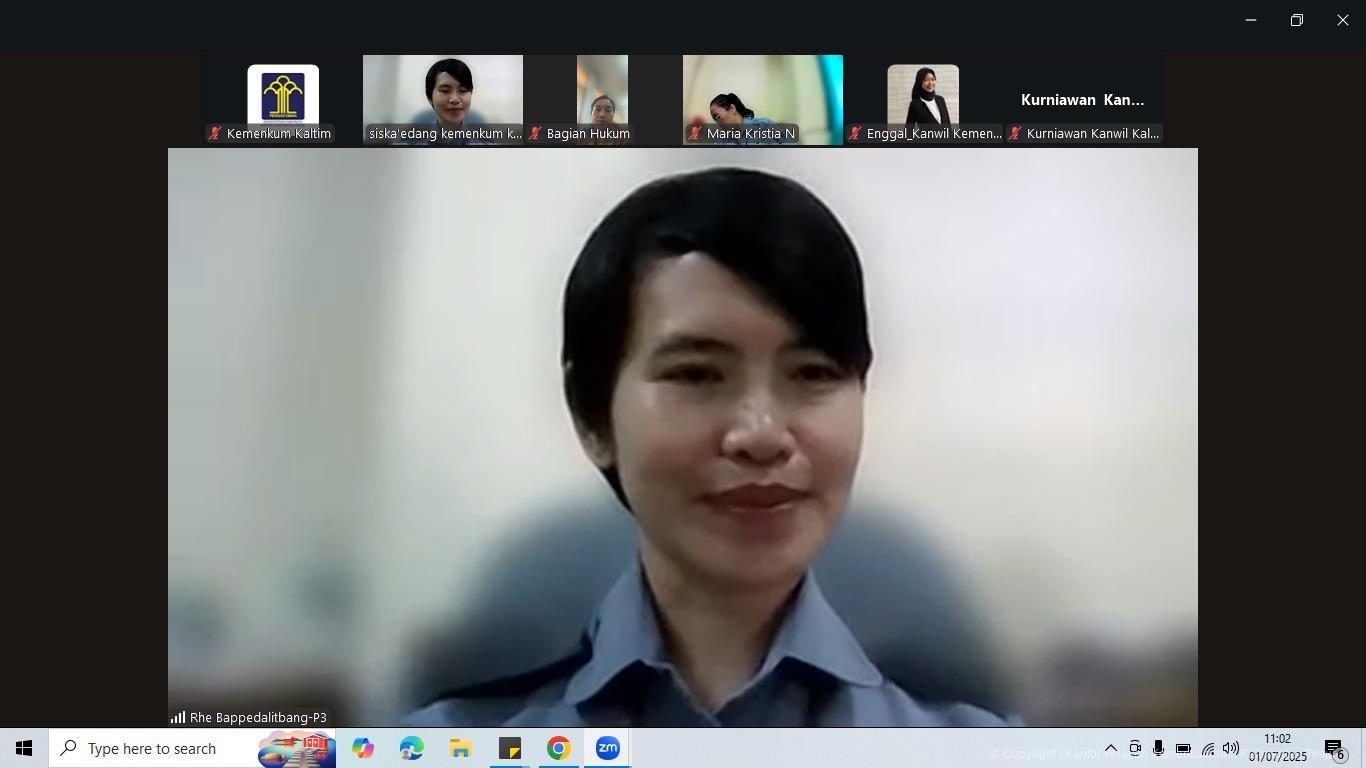
Task: Click the muted mic icon on Kemenkum Kaltim
Action: [x=214, y=134]
